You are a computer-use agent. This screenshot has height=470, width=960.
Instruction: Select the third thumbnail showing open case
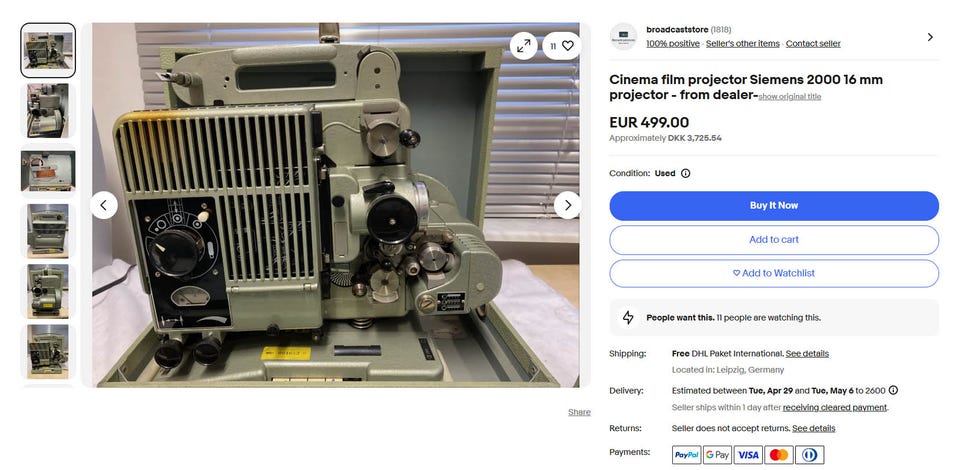pos(48,171)
